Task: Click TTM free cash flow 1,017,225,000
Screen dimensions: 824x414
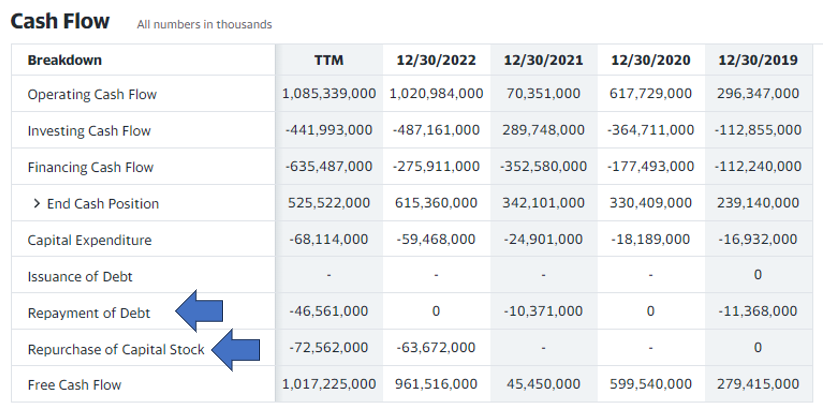Action: 329,384
